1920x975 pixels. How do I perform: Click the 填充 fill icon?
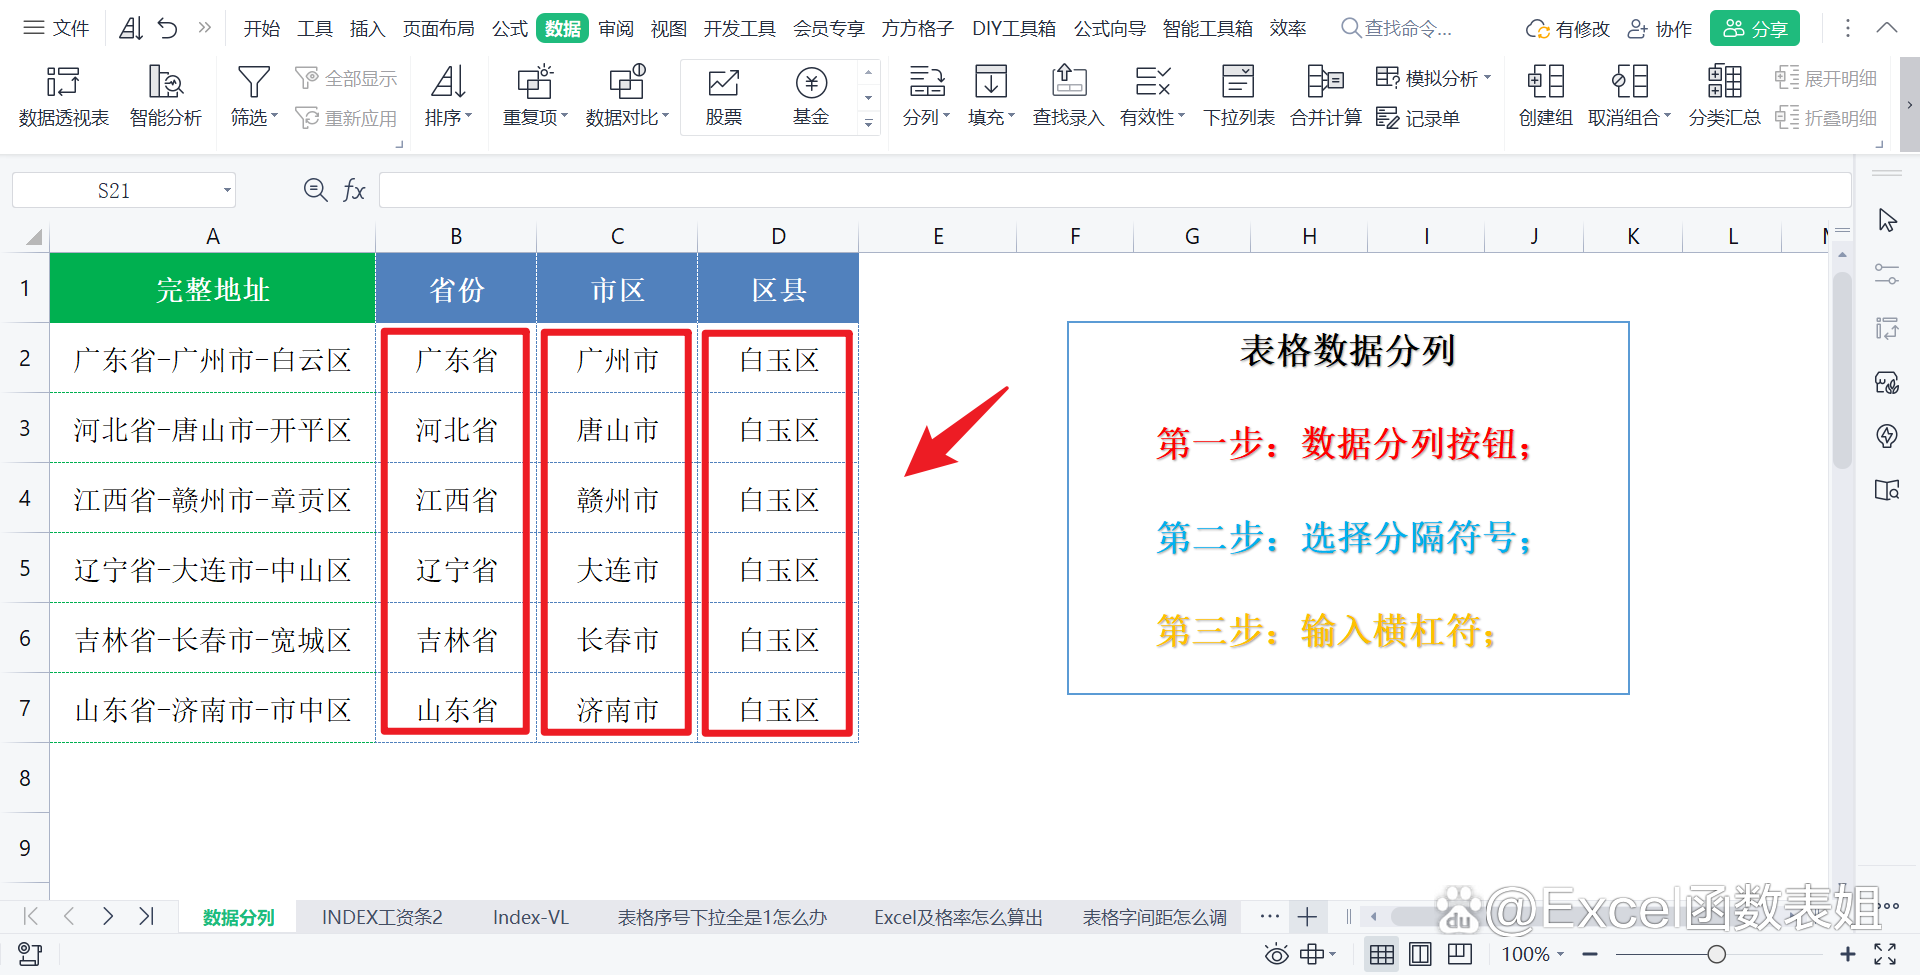[x=991, y=82]
